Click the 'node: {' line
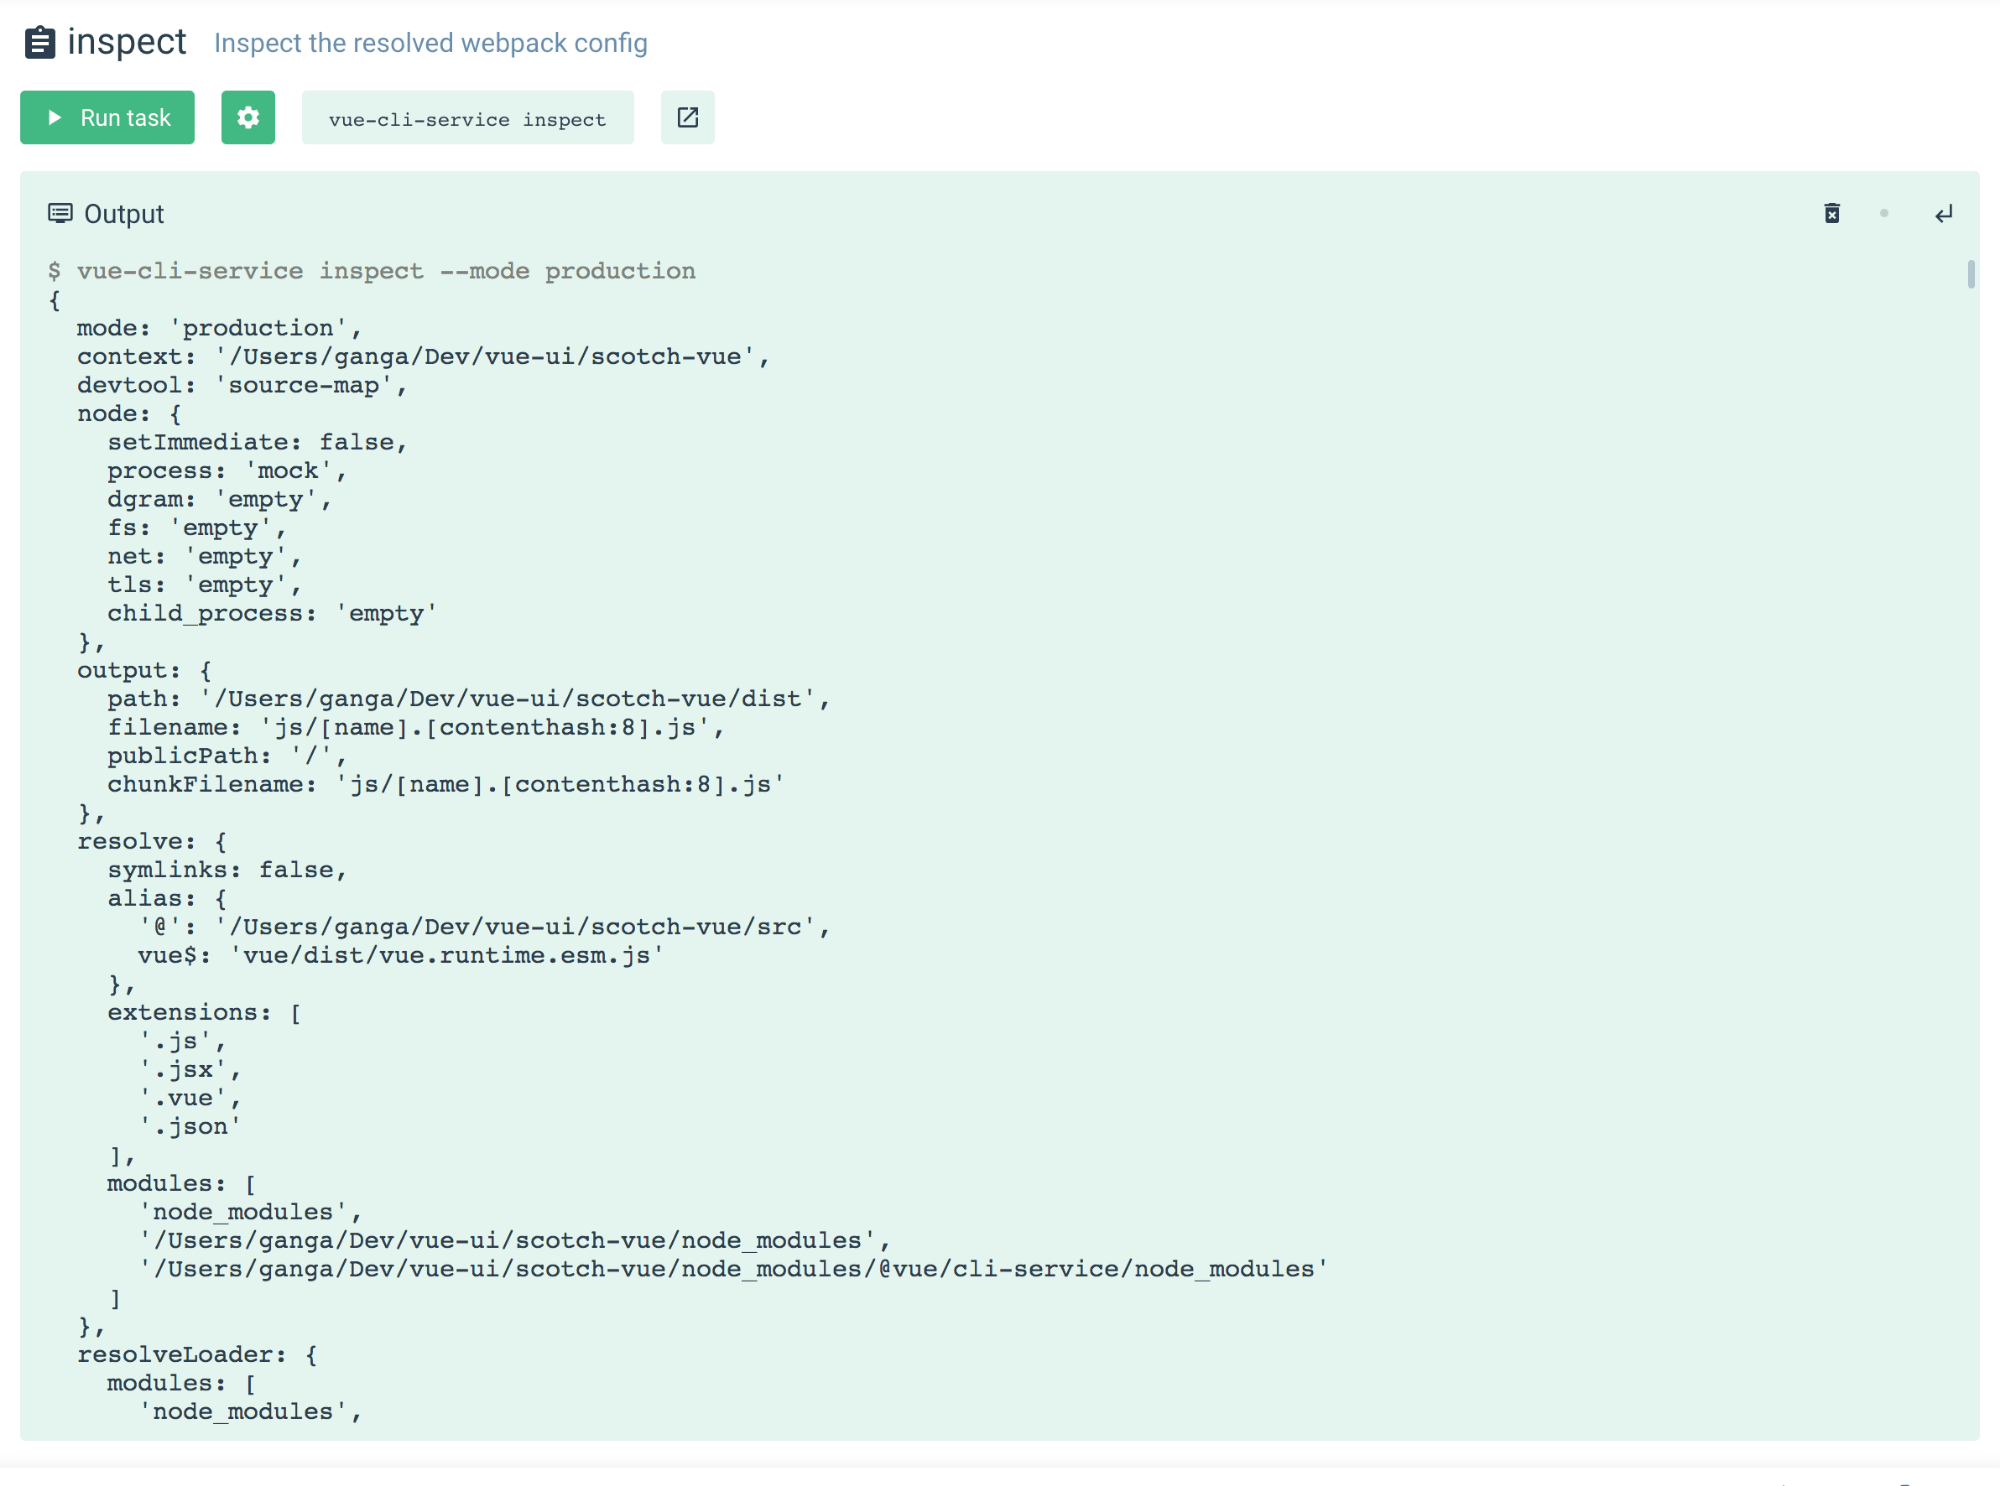This screenshot has height=1486, width=2000. coord(129,414)
